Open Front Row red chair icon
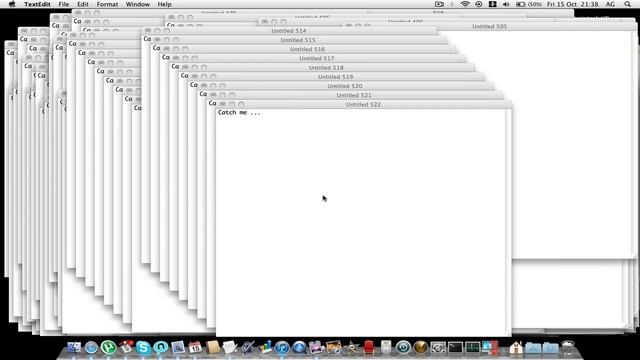640x360 pixels. (x=369, y=347)
